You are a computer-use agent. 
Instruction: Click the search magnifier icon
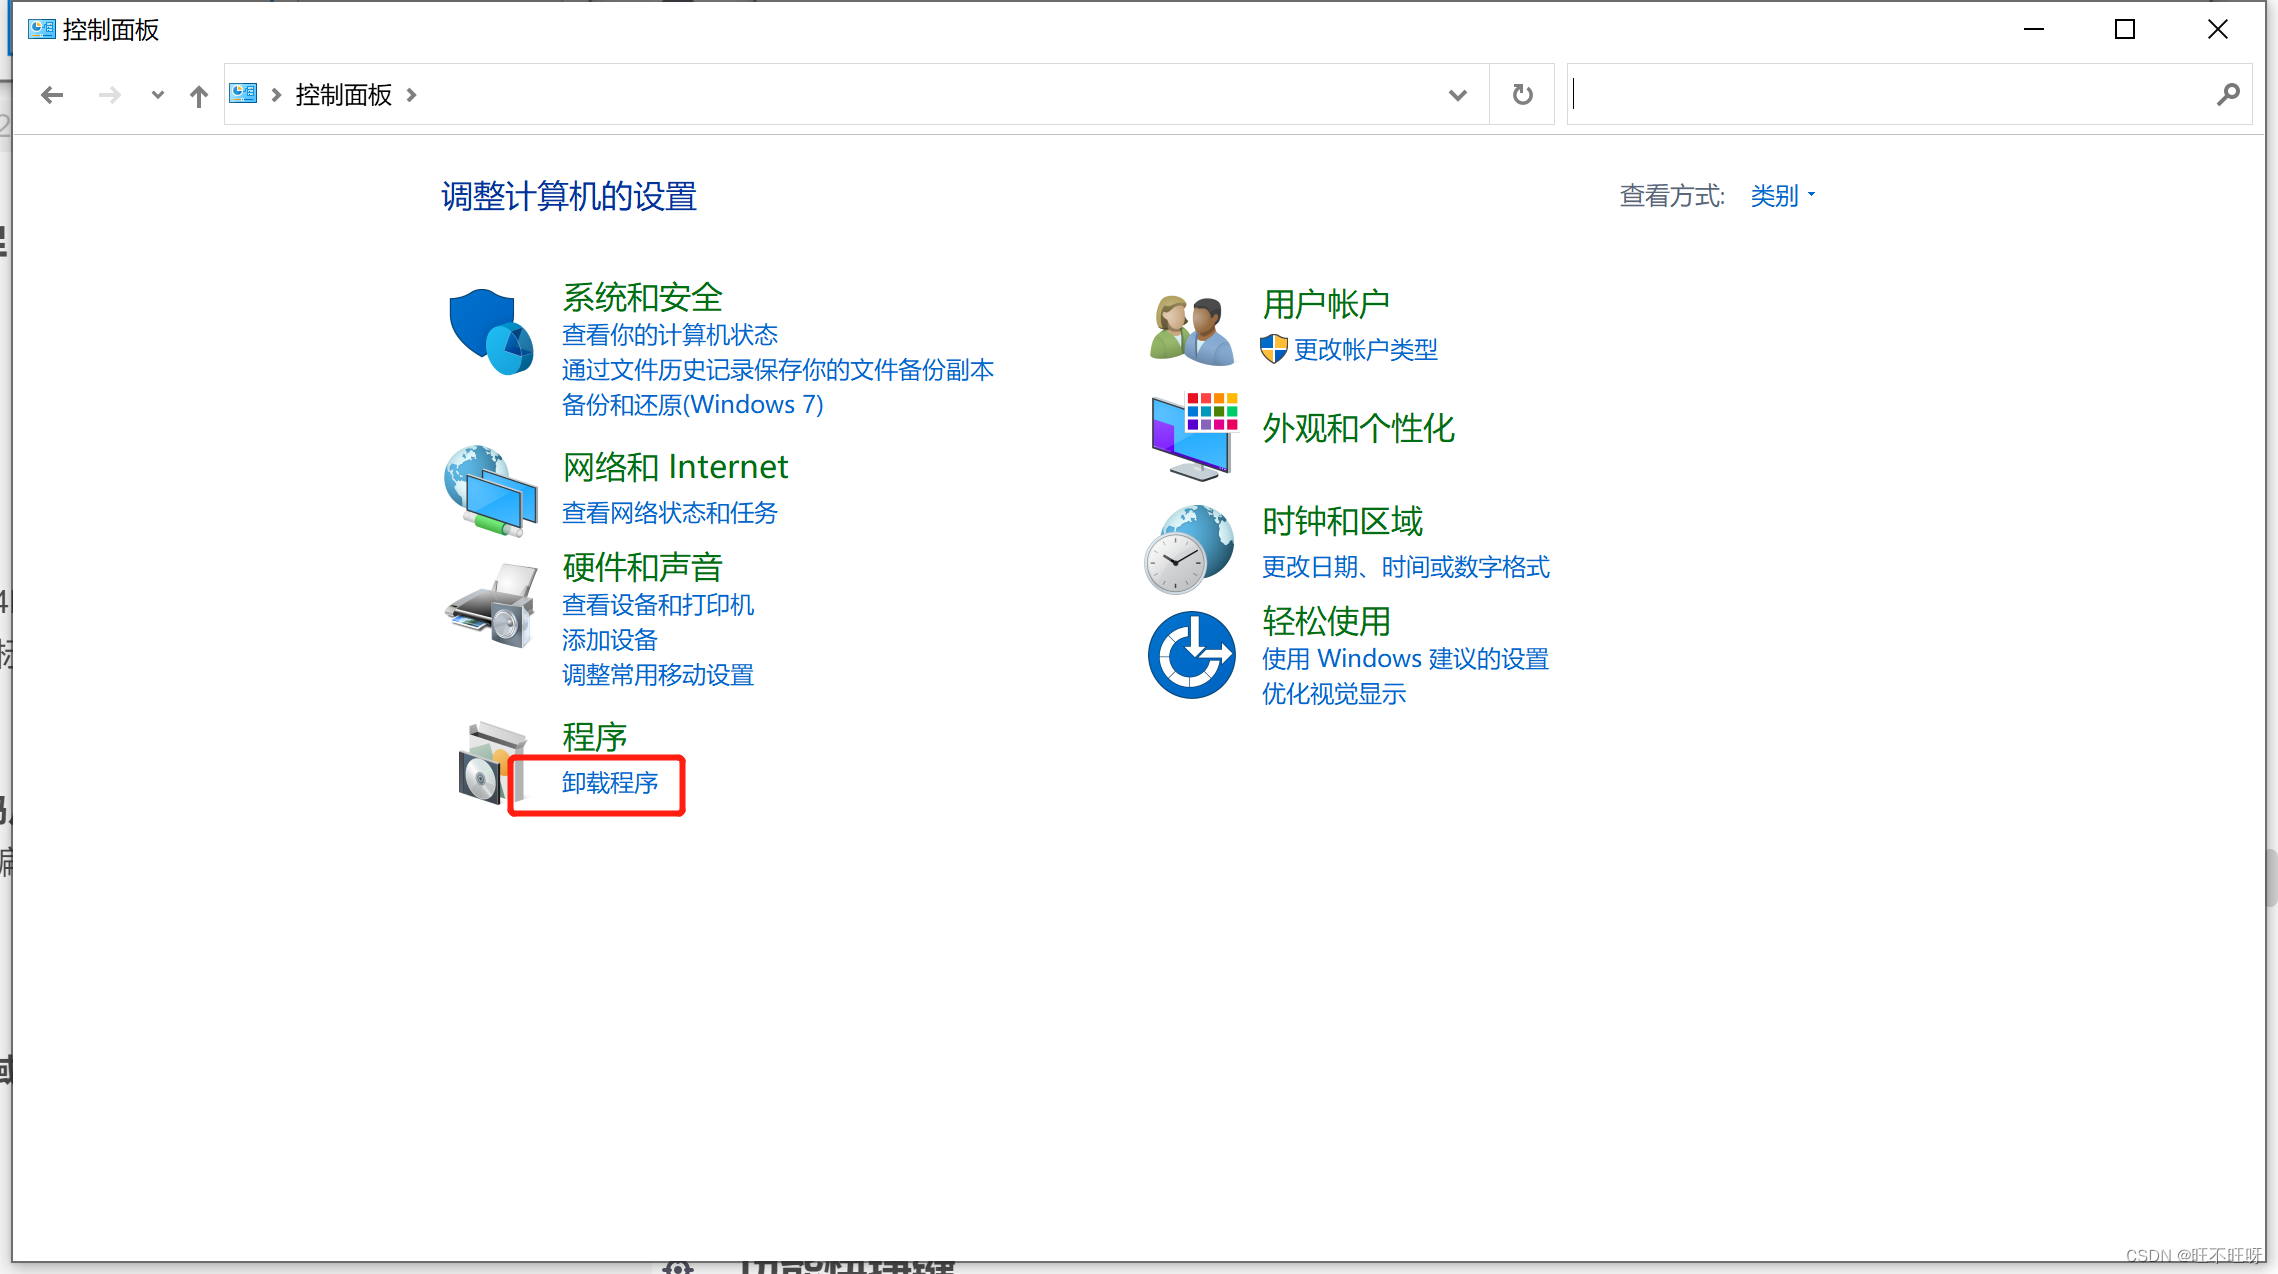pos(2228,94)
